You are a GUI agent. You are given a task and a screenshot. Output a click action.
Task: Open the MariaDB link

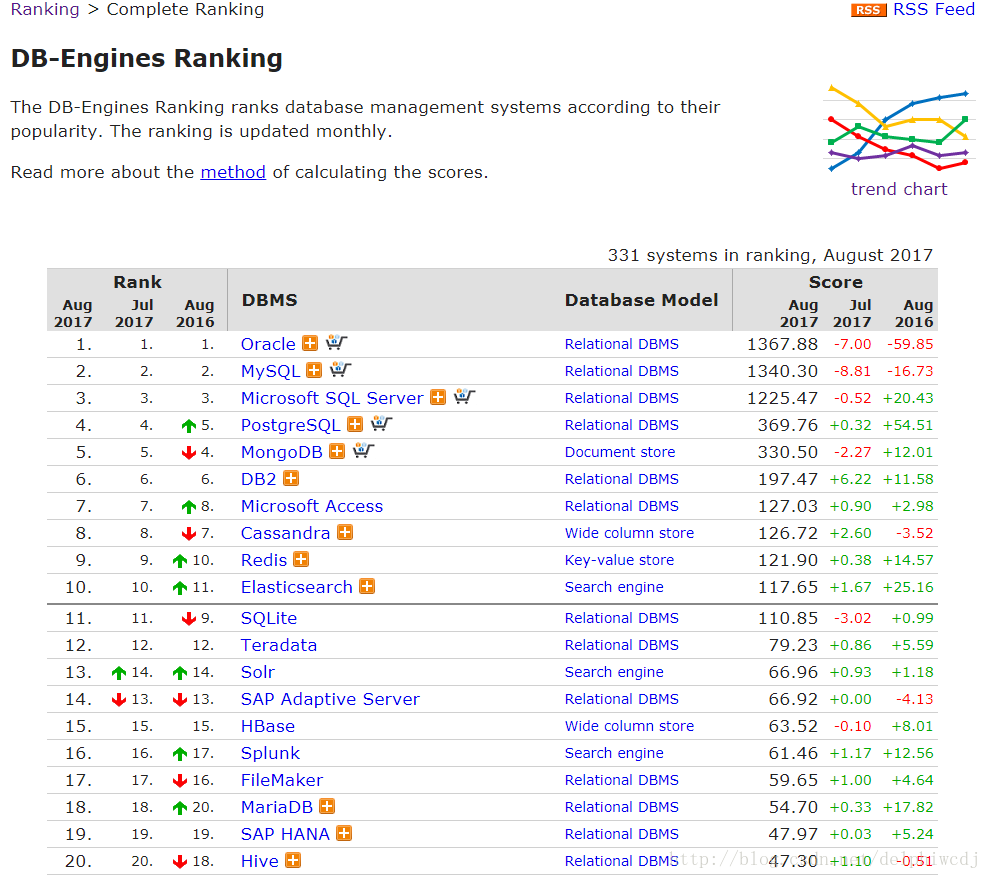[277, 808]
